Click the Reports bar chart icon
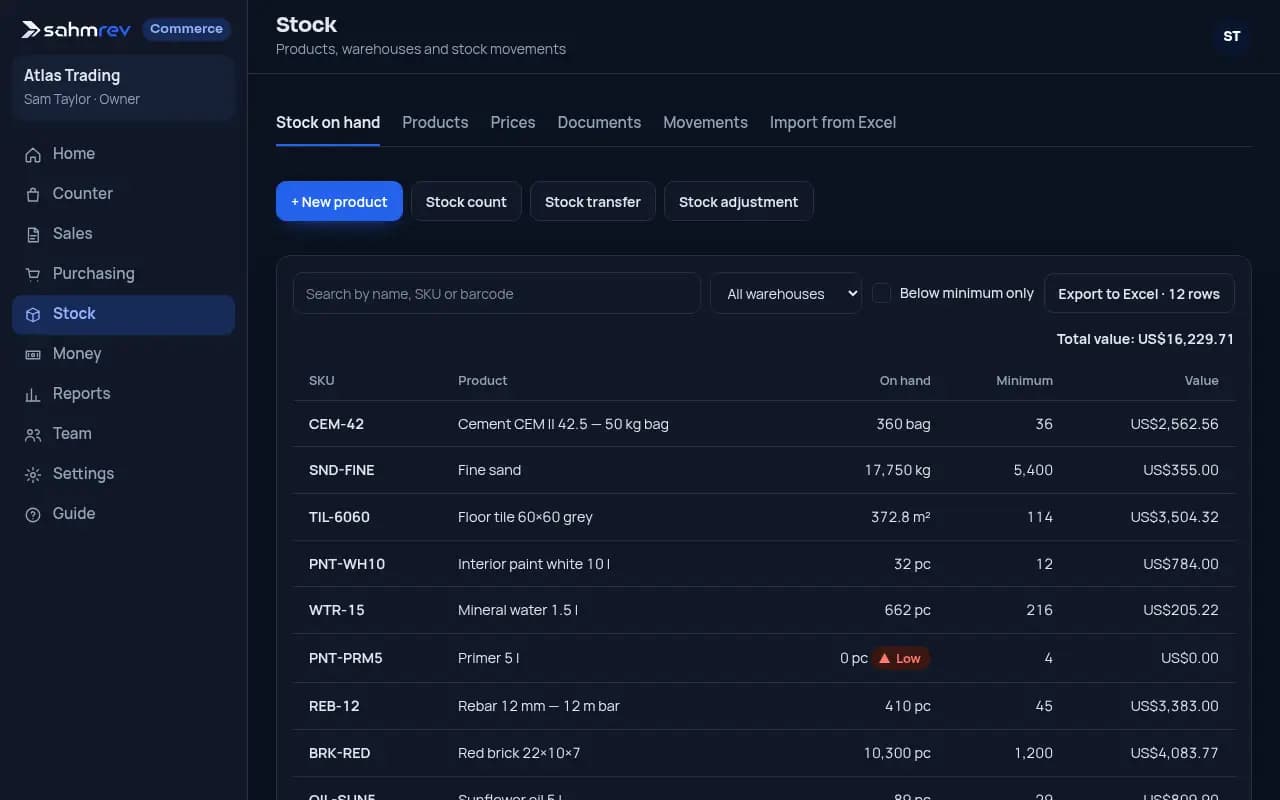Viewport: 1280px width, 800px height. point(33,394)
